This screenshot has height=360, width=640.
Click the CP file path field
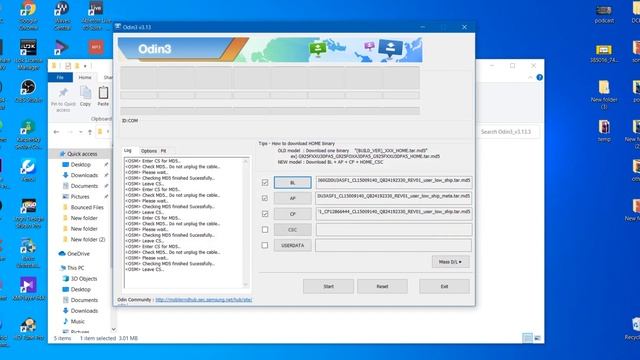(393, 213)
